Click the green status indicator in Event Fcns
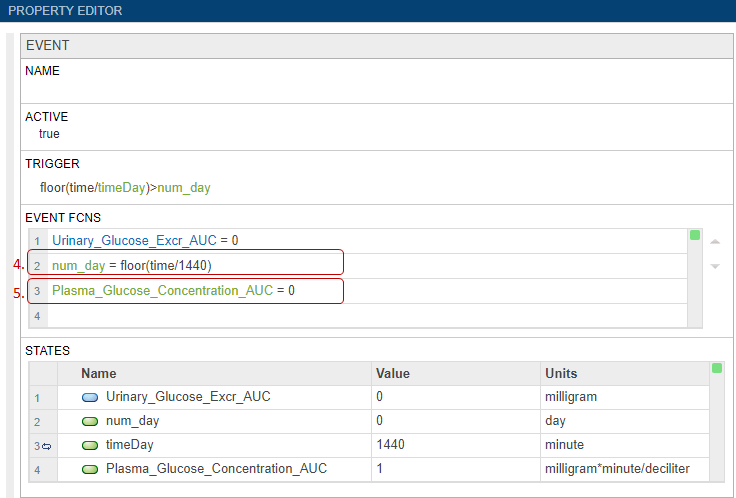 [x=695, y=236]
